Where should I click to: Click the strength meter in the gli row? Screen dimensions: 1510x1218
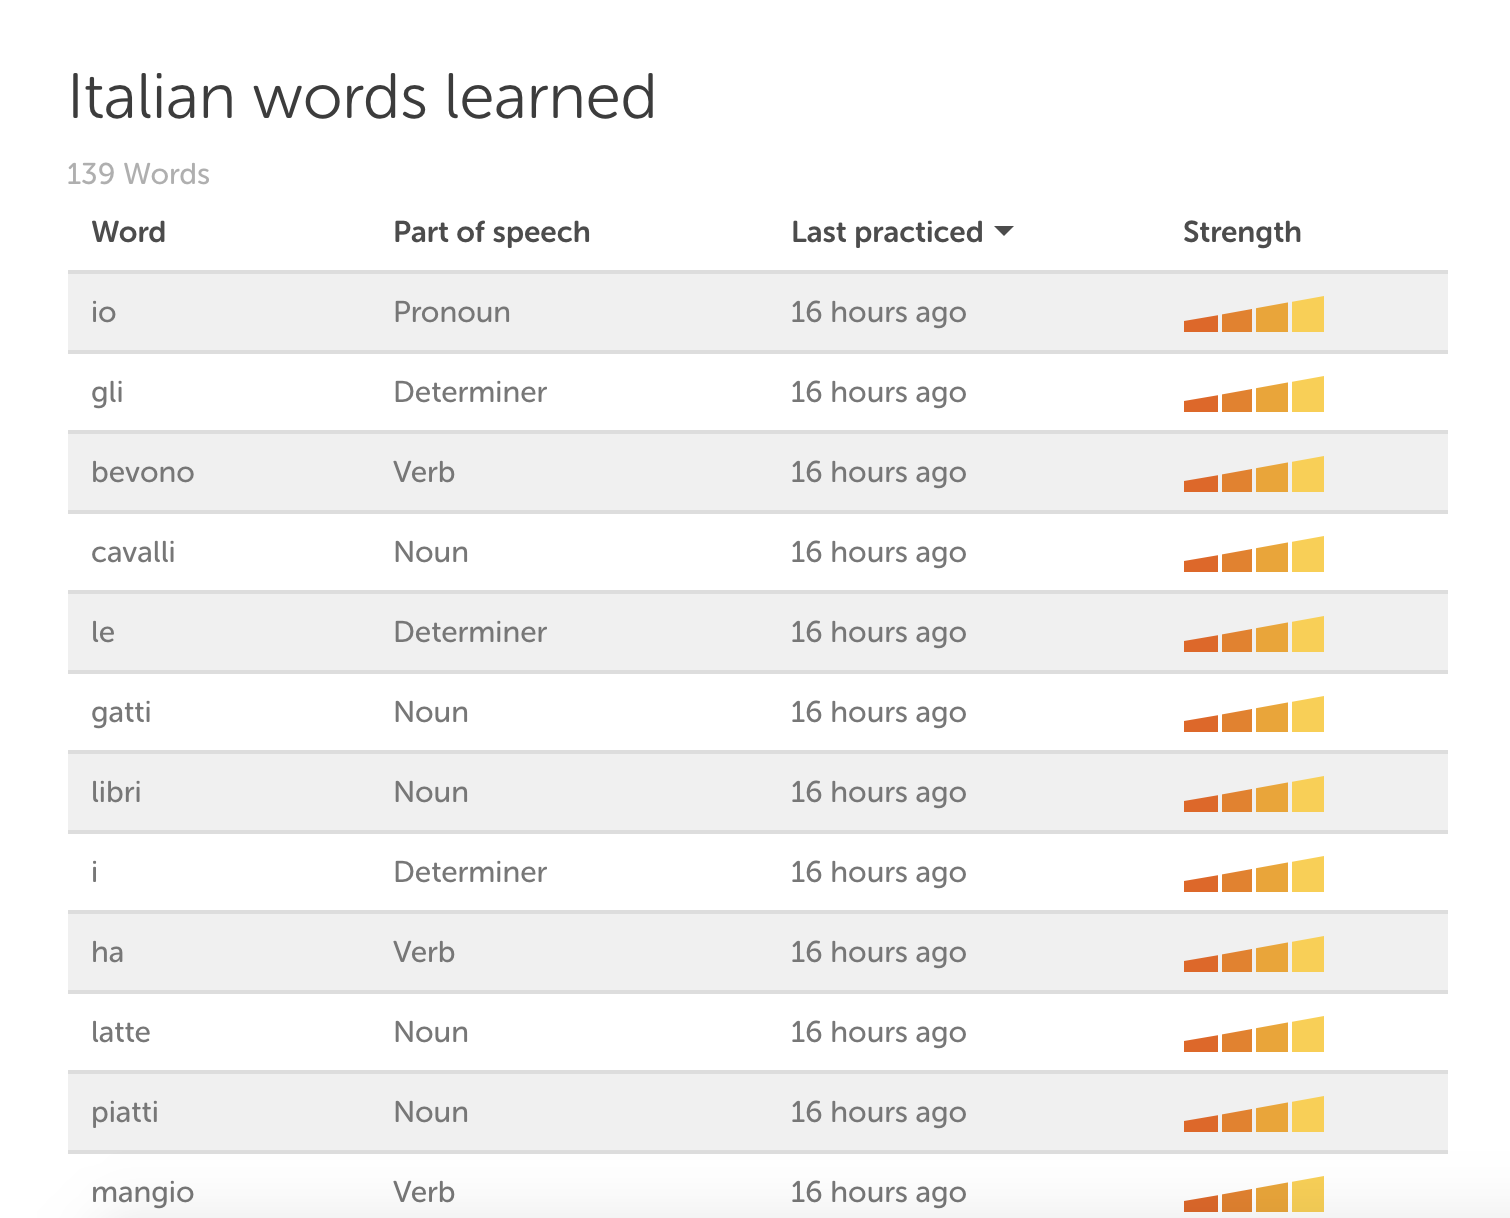click(1254, 394)
